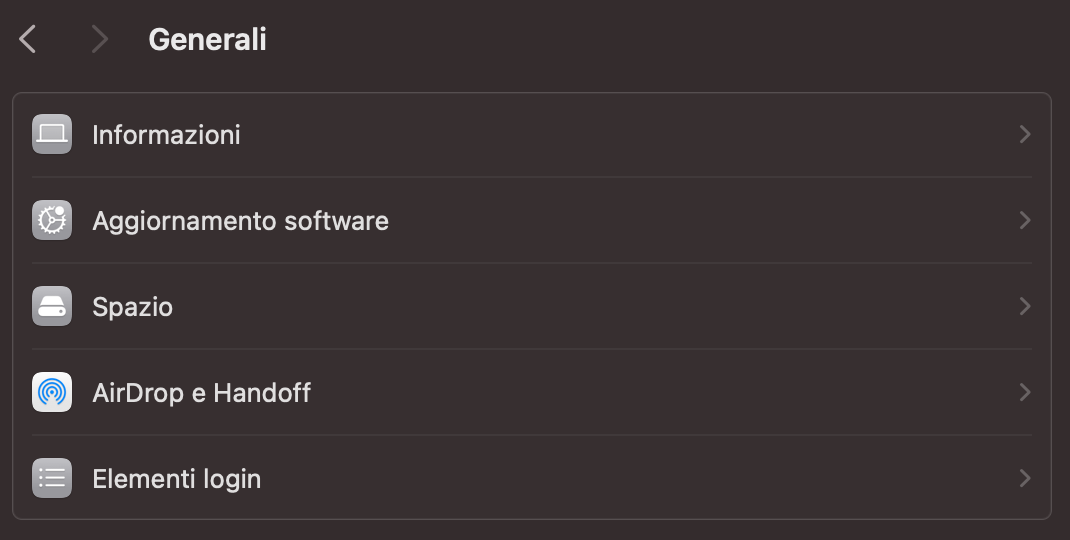The width and height of the screenshot is (1070, 540).
Task: Expand the Informazioni row chevron
Action: coord(1024,134)
